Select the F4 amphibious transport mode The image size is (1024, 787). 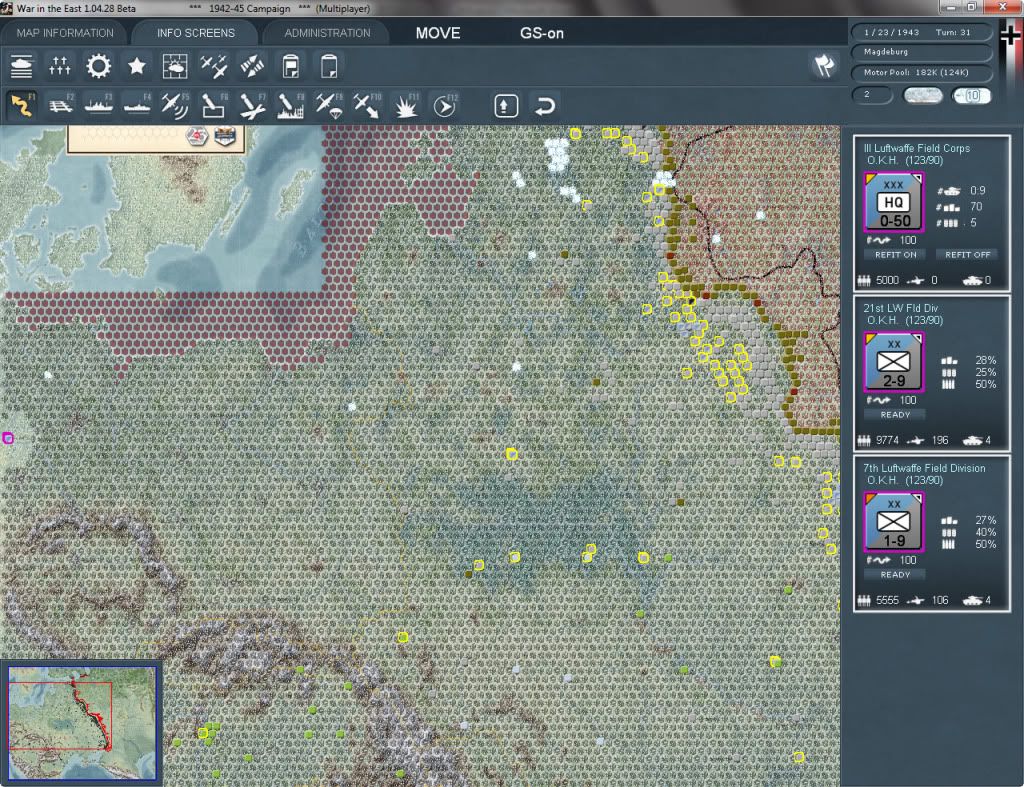click(x=137, y=105)
